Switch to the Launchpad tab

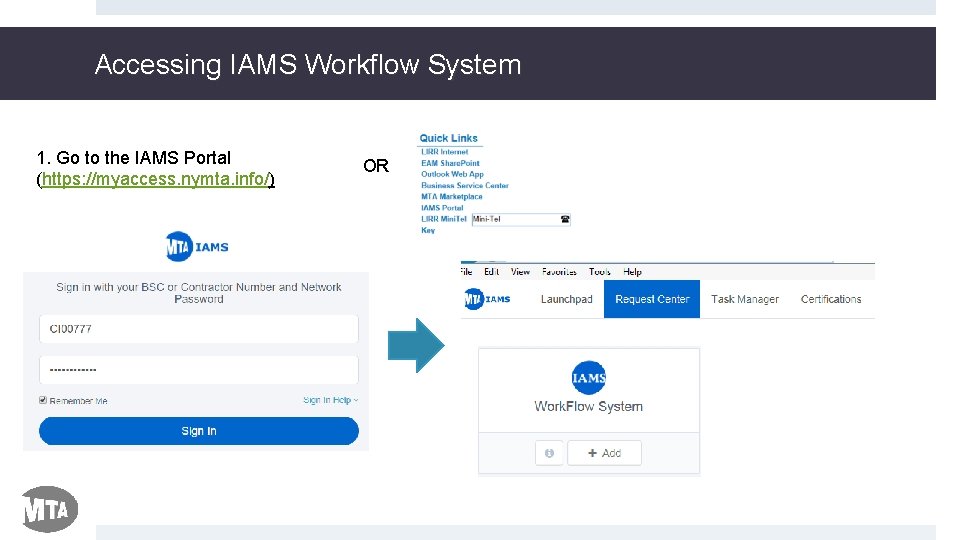[566, 299]
